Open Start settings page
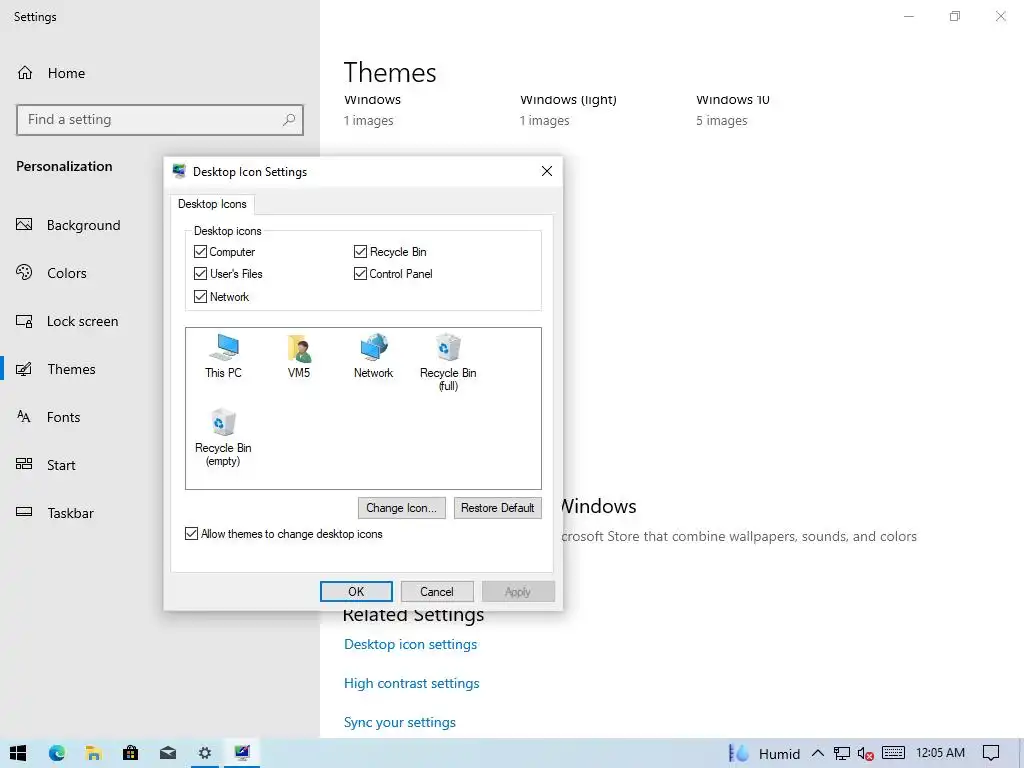The image size is (1024, 768). tap(61, 465)
